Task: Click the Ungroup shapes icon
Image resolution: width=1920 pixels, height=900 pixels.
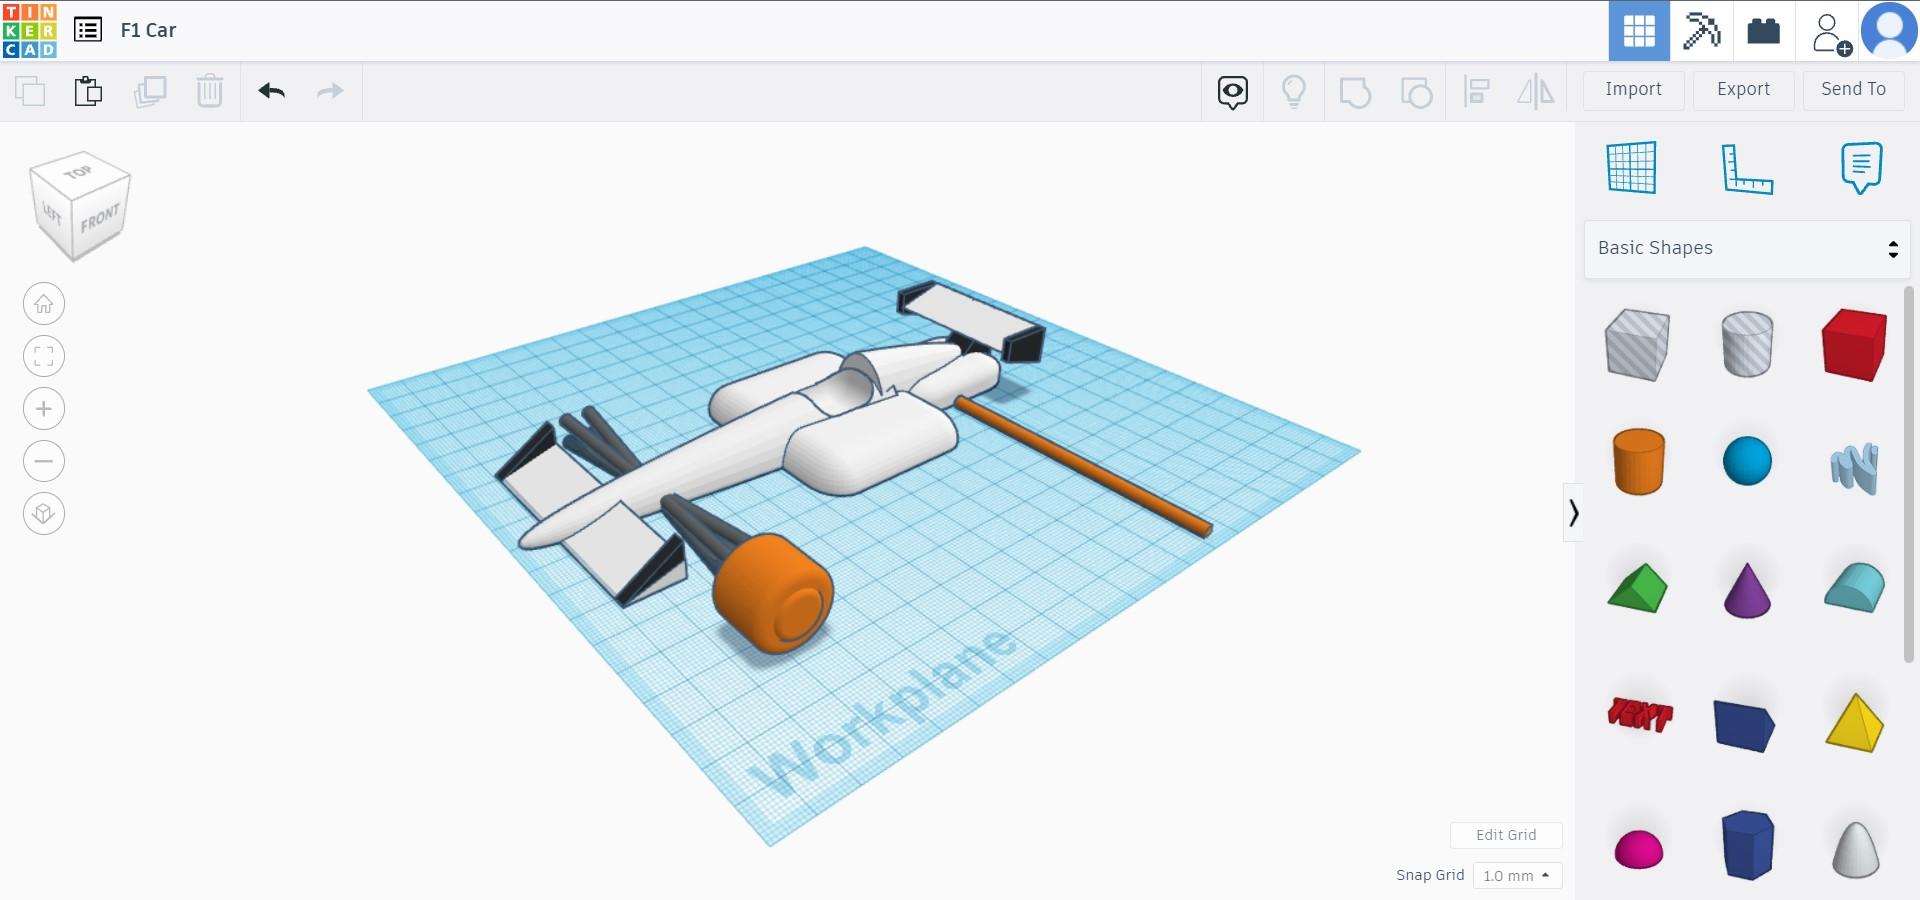Action: [x=1416, y=92]
